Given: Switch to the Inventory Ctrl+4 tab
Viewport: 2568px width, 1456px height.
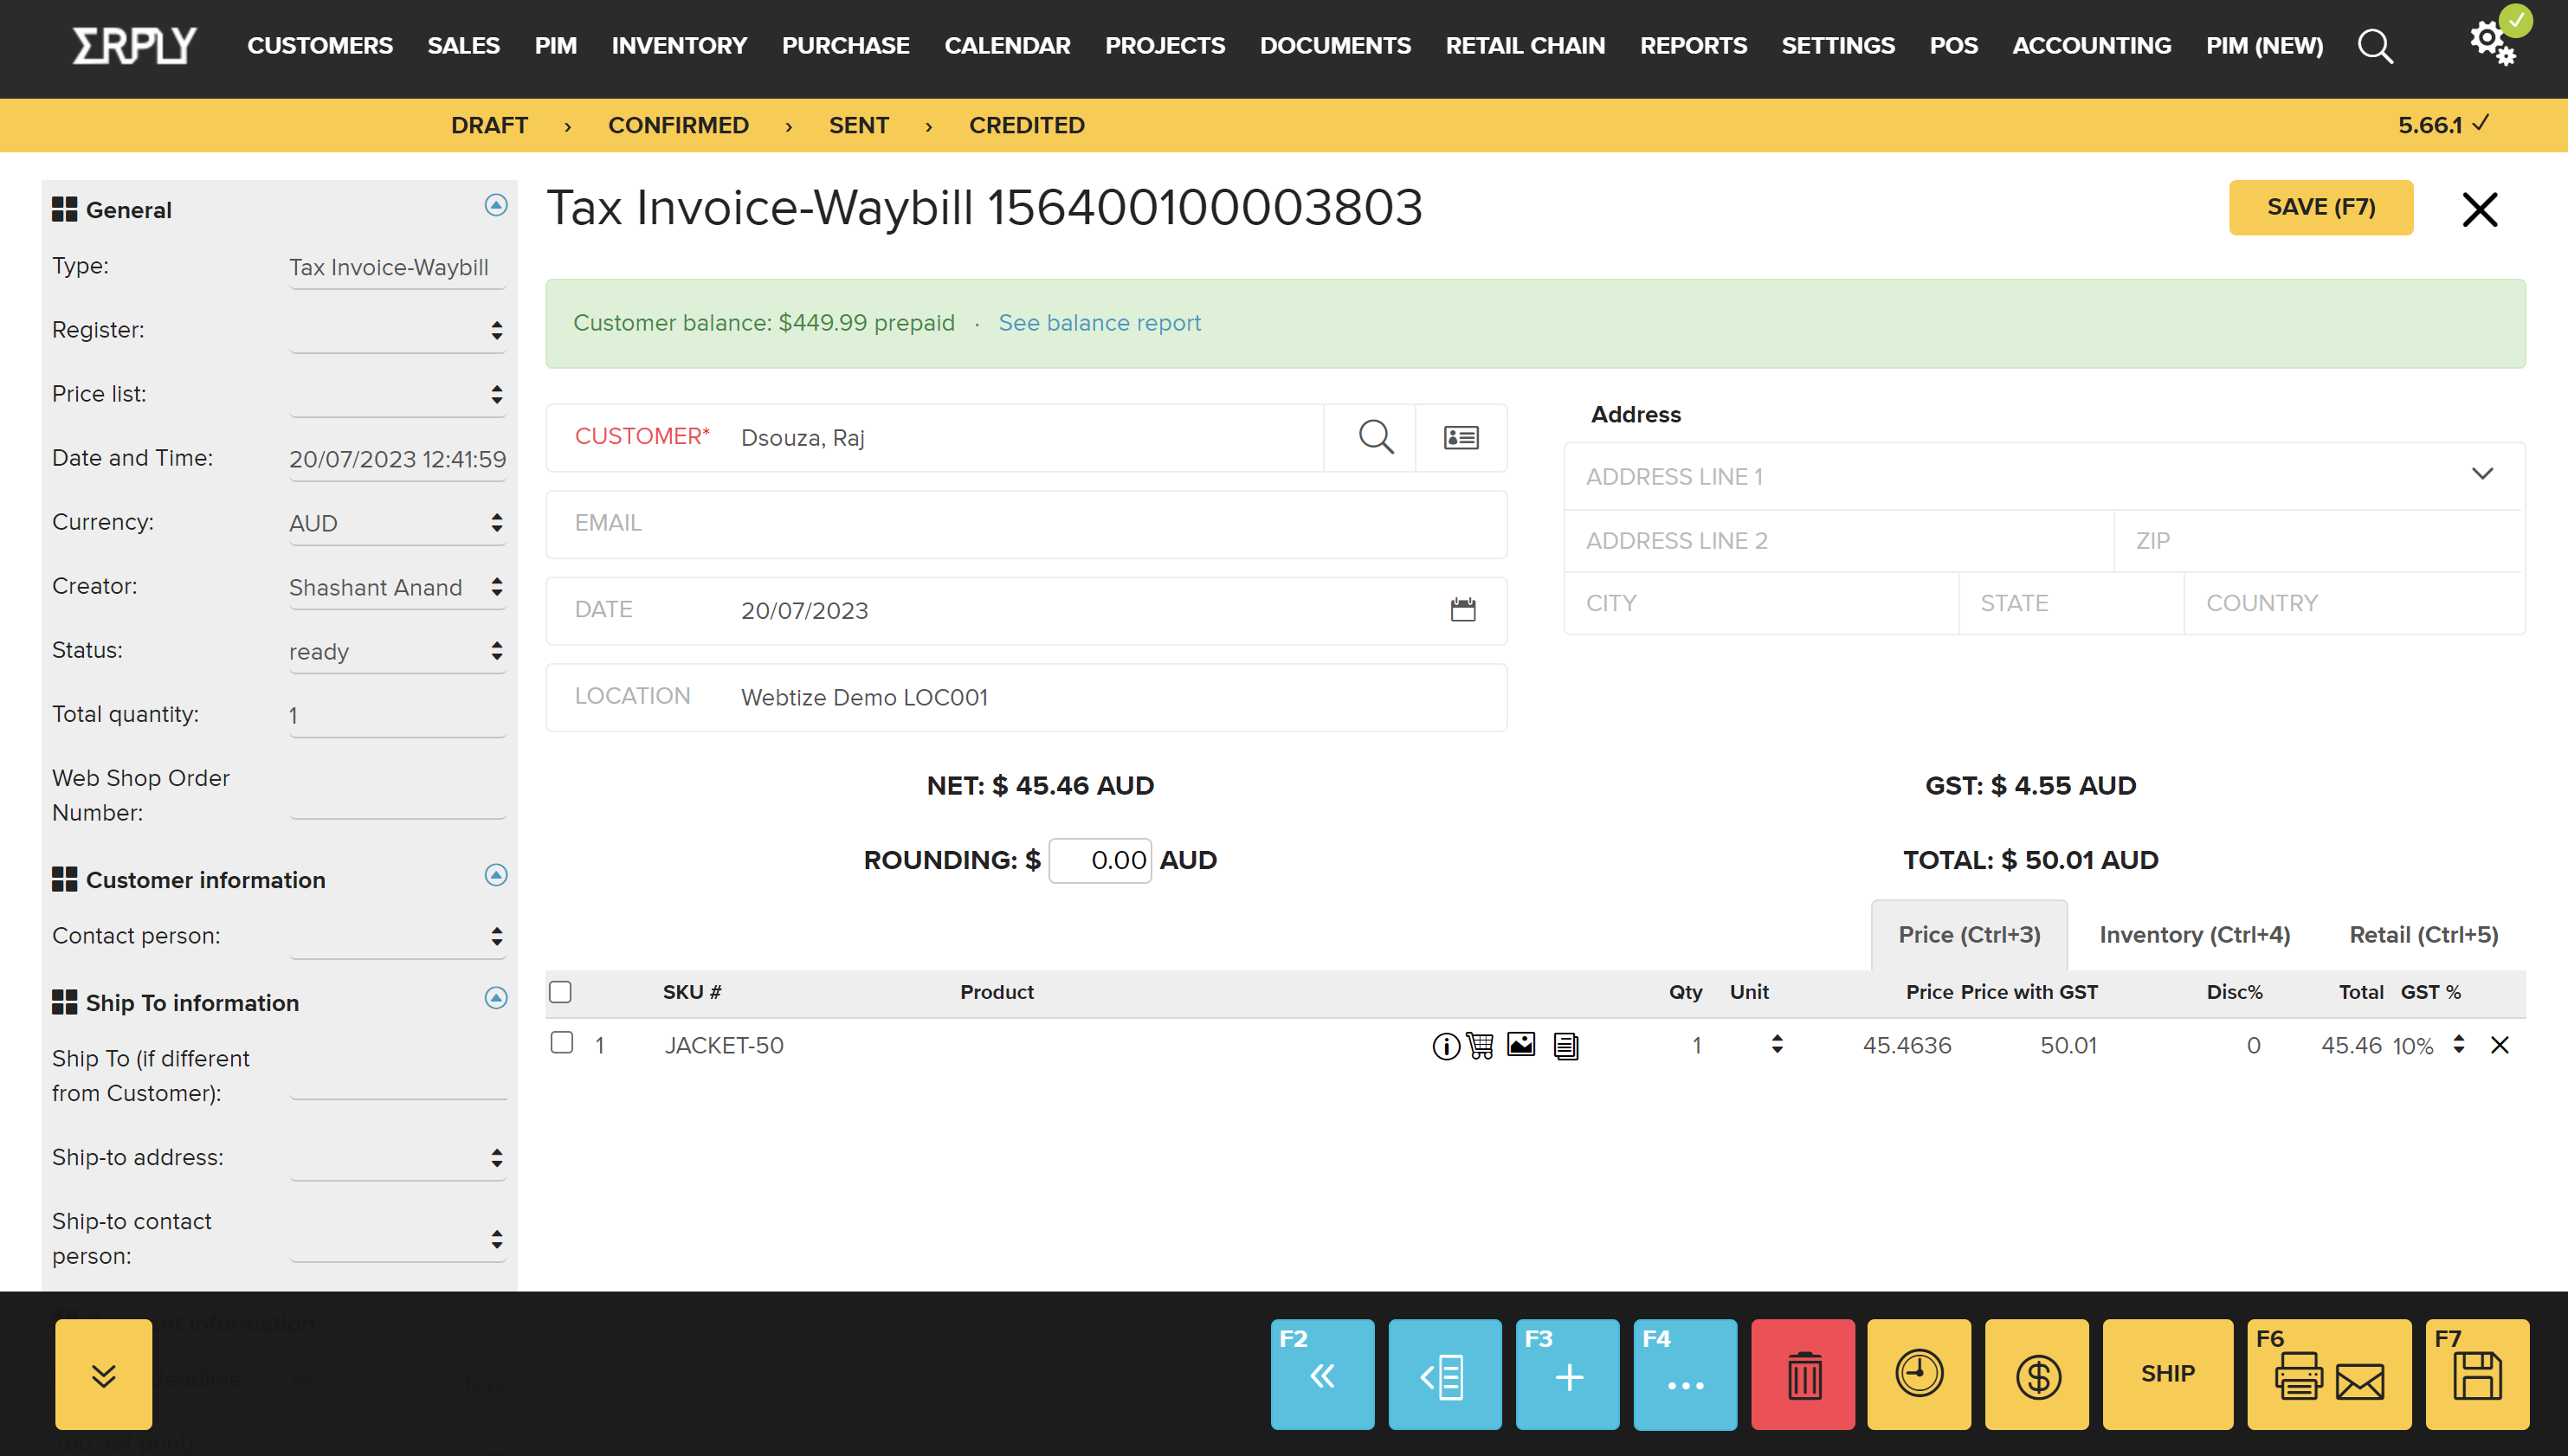Looking at the screenshot, I should pyautogui.click(x=2194, y=934).
